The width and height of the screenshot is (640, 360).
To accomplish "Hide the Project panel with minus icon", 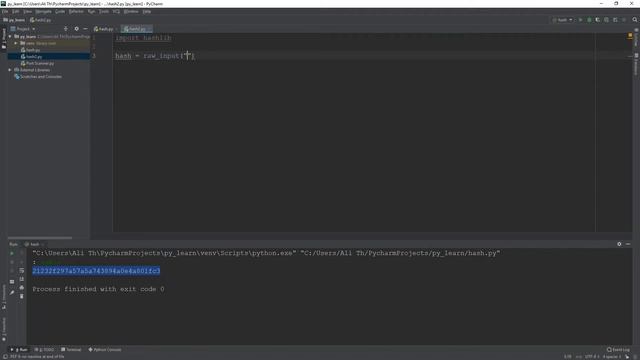I will point(85,29).
